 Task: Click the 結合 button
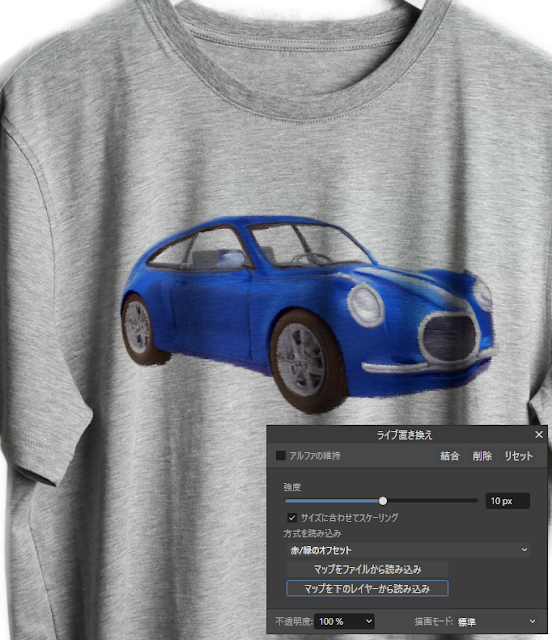450,456
